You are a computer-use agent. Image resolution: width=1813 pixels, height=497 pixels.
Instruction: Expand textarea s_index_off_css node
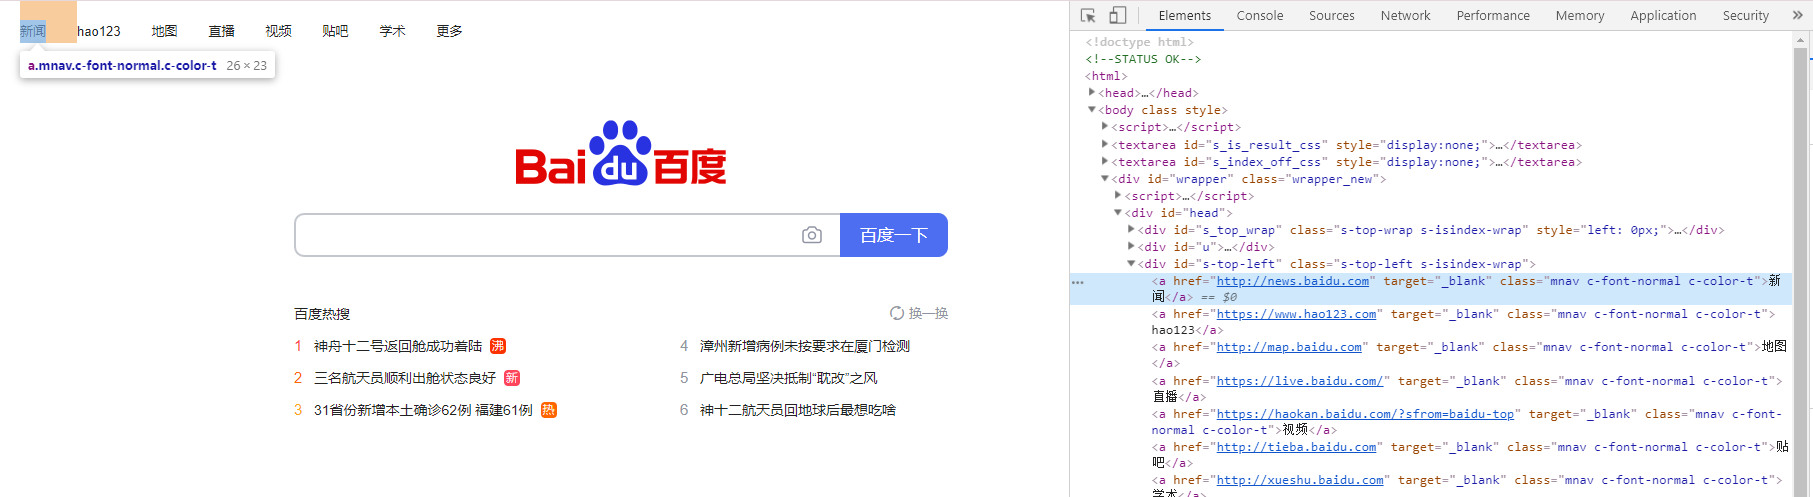point(1105,161)
